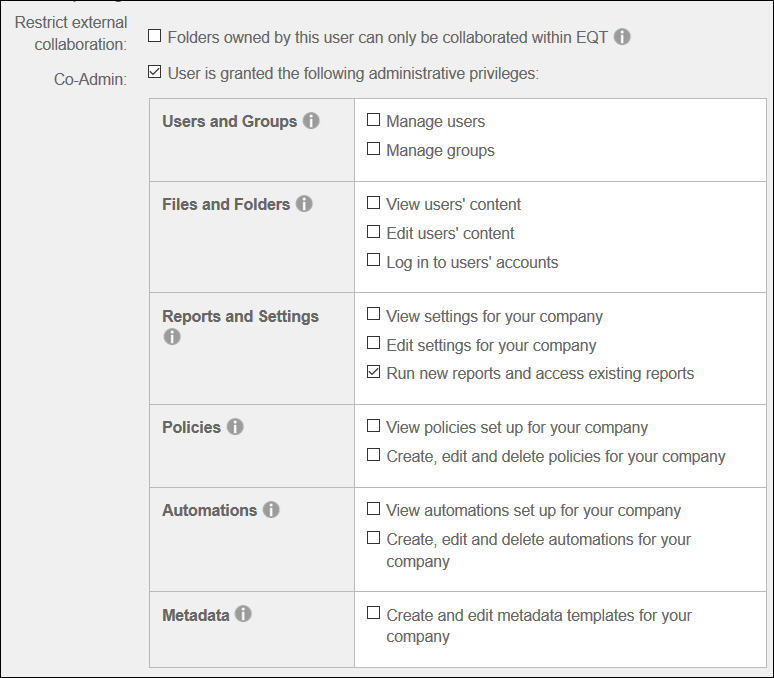This screenshot has height=678, width=774.
Task: Check Edit settings for your company
Action: click(x=374, y=345)
